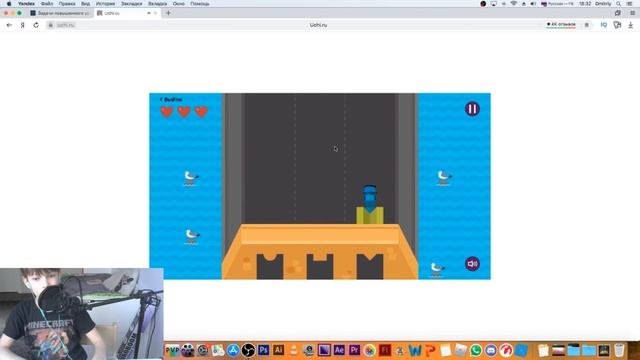
Task: Open the shield protection icon in toolbar
Action: click(x=617, y=25)
